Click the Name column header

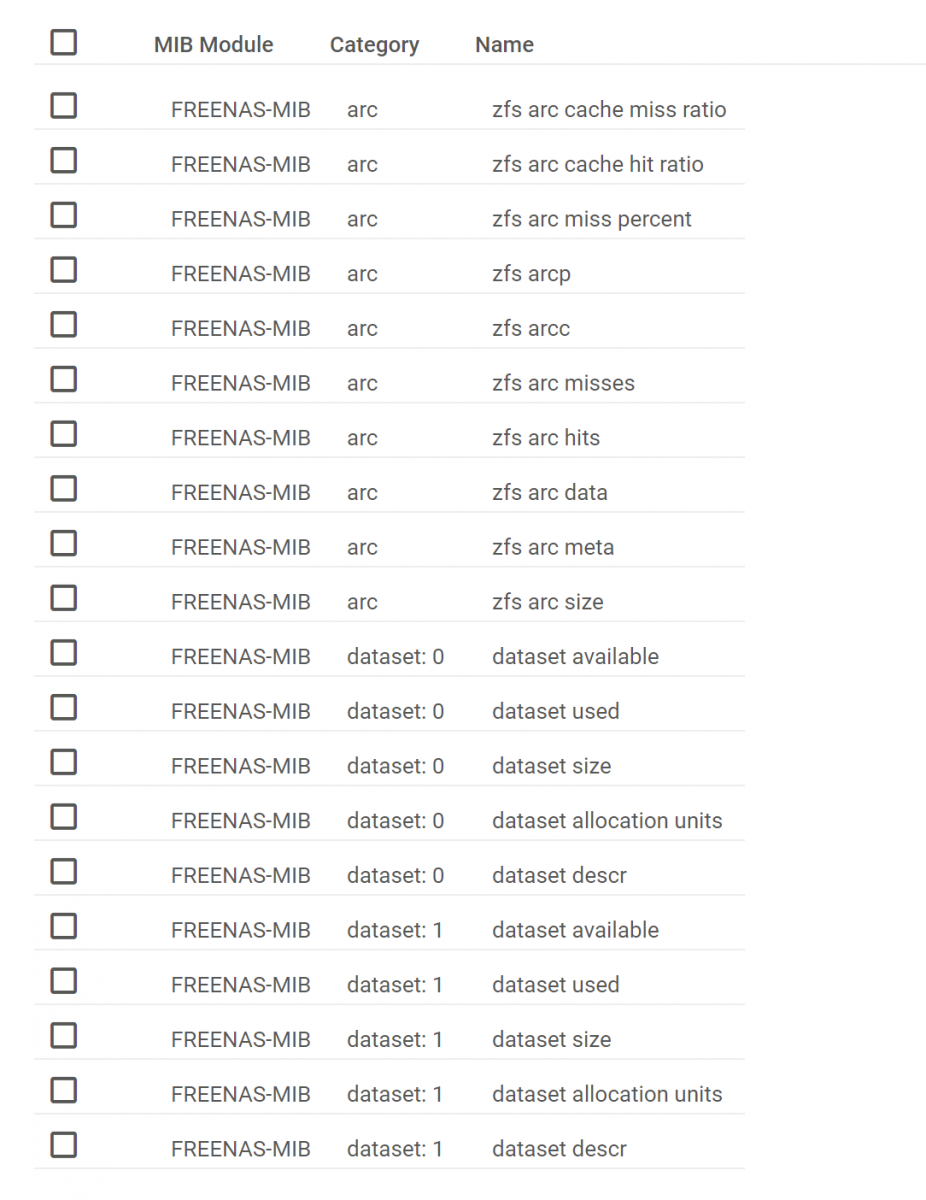pyautogui.click(x=504, y=45)
